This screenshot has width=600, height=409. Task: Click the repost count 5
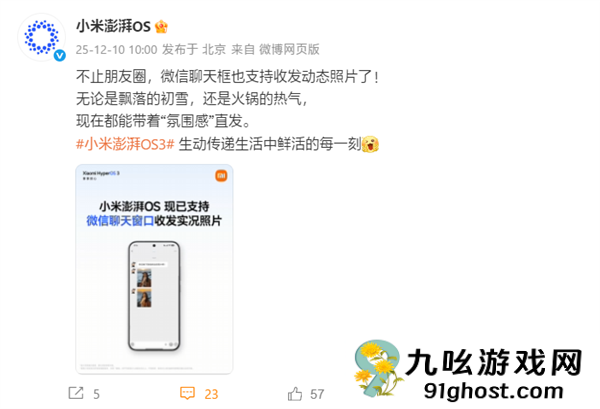(96, 394)
